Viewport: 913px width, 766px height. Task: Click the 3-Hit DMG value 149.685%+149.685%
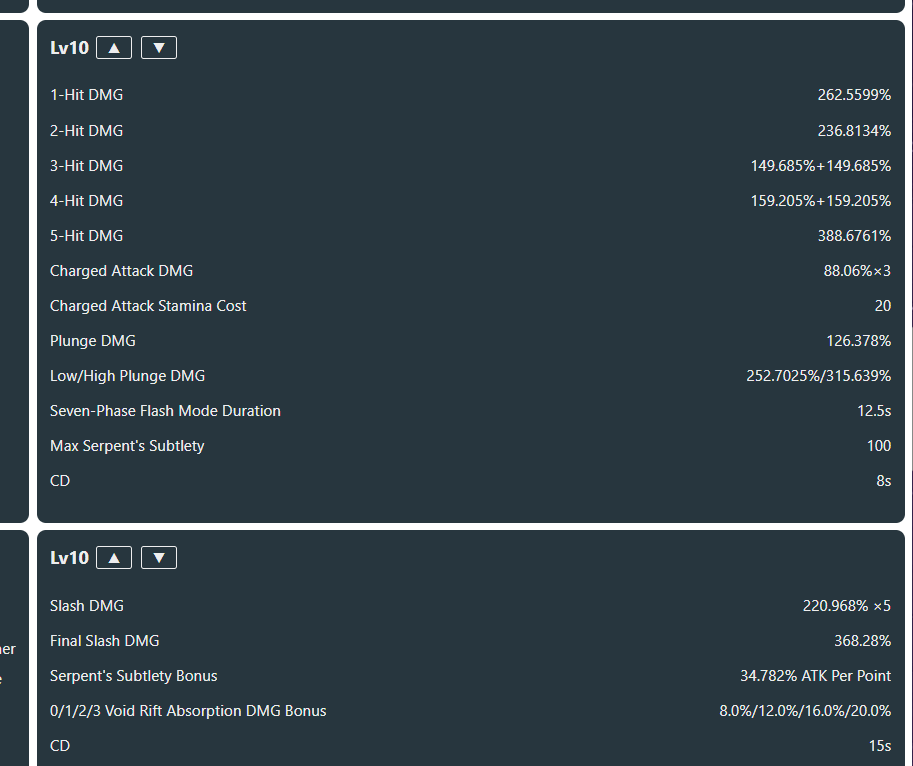click(821, 166)
